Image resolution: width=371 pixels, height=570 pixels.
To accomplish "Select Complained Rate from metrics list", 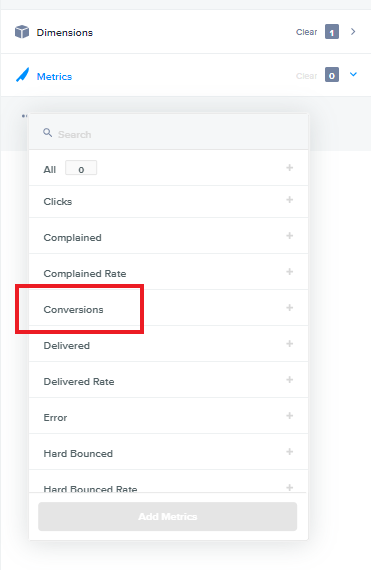I will [85, 274].
